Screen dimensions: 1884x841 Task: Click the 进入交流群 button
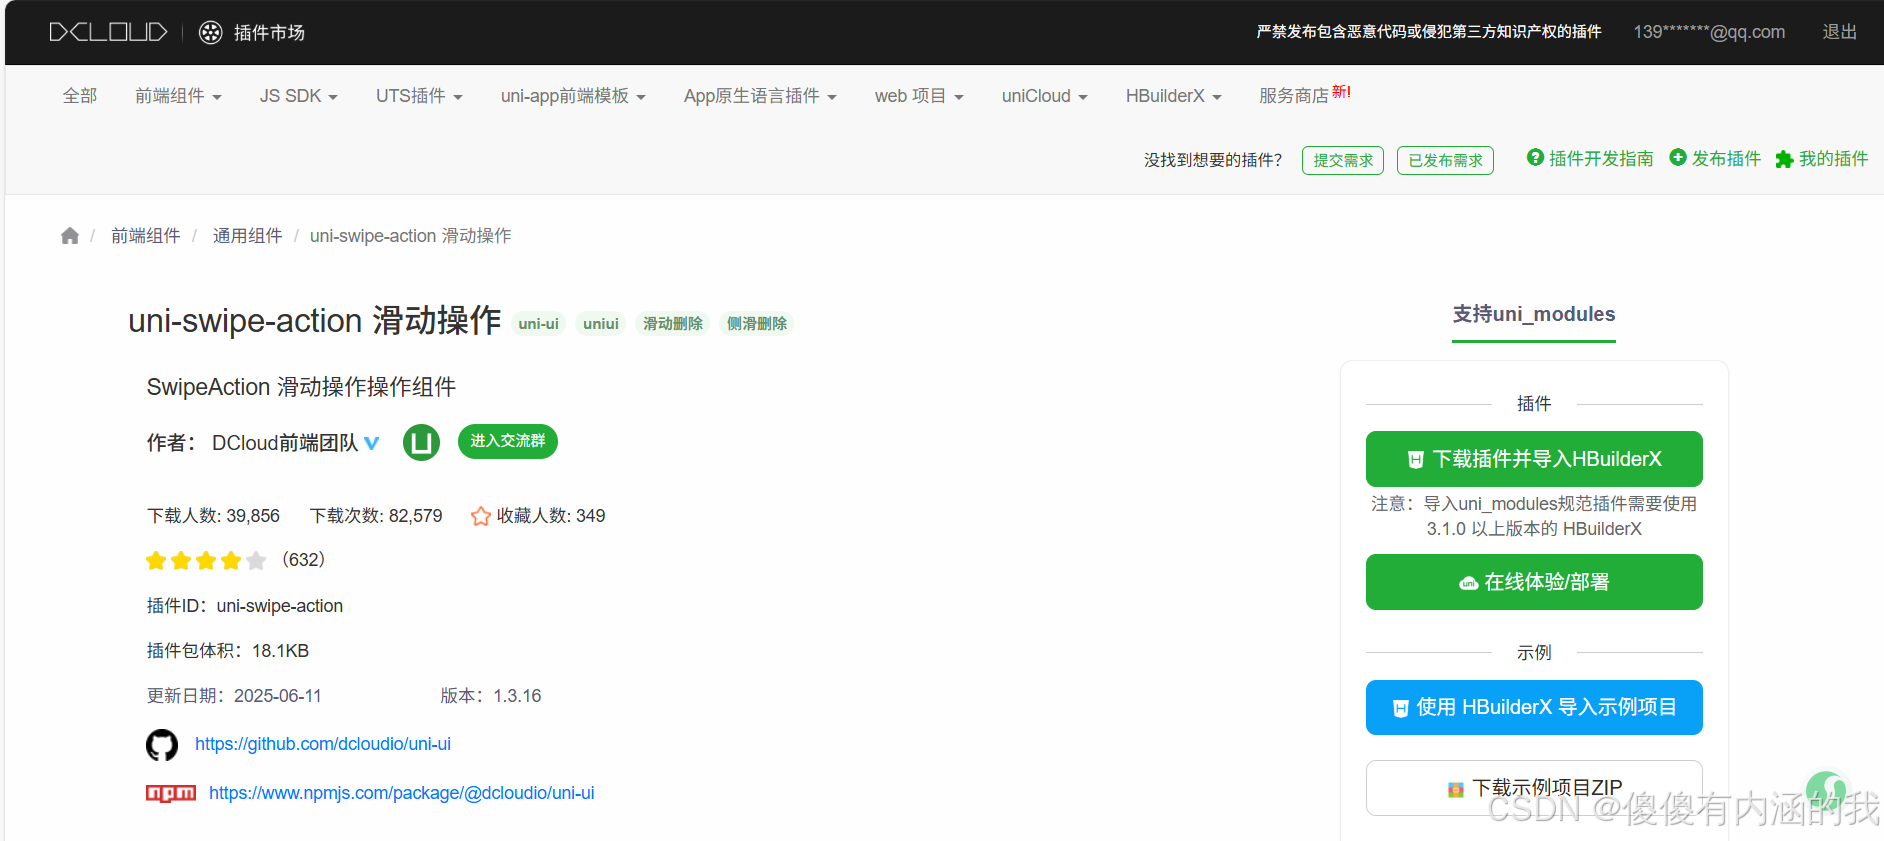(508, 441)
